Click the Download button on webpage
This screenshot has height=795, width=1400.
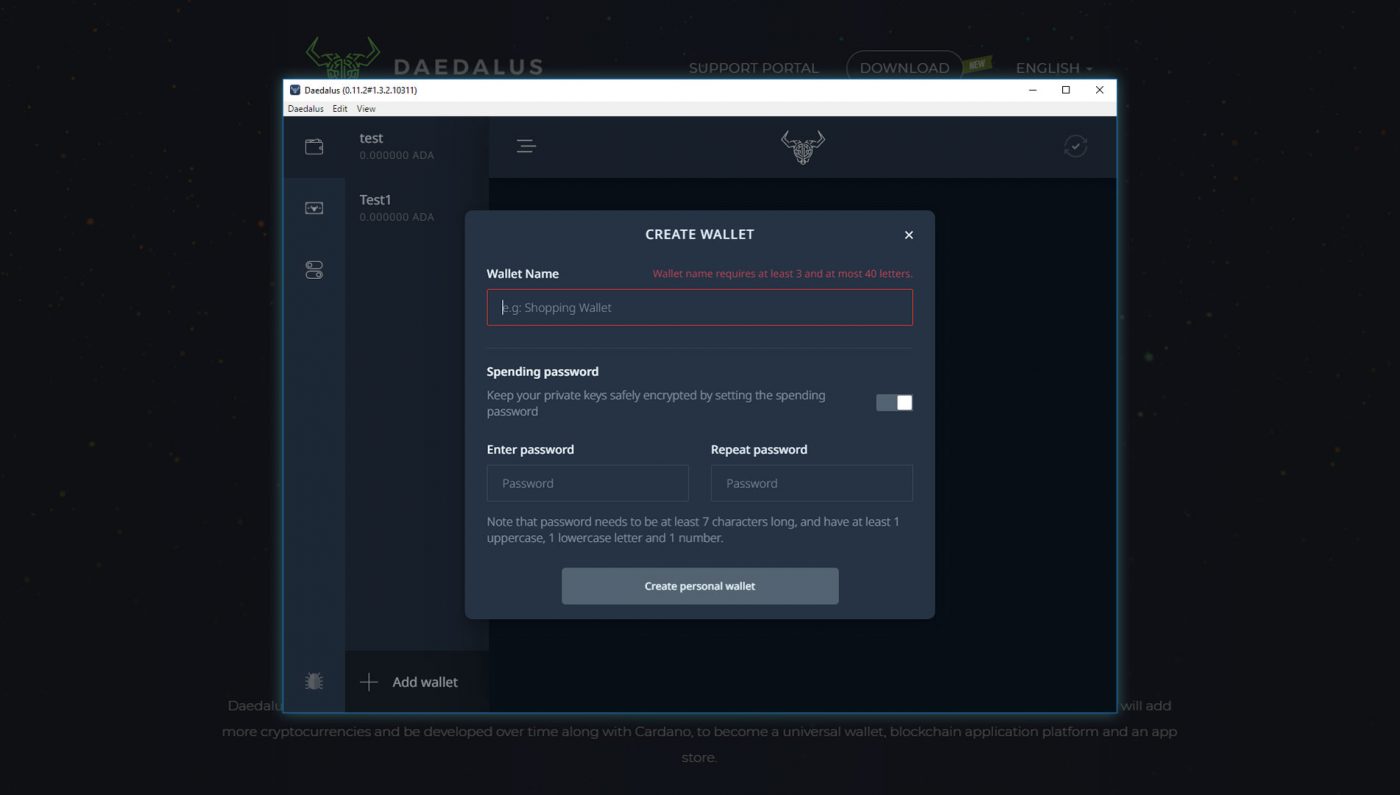pyautogui.click(x=904, y=67)
